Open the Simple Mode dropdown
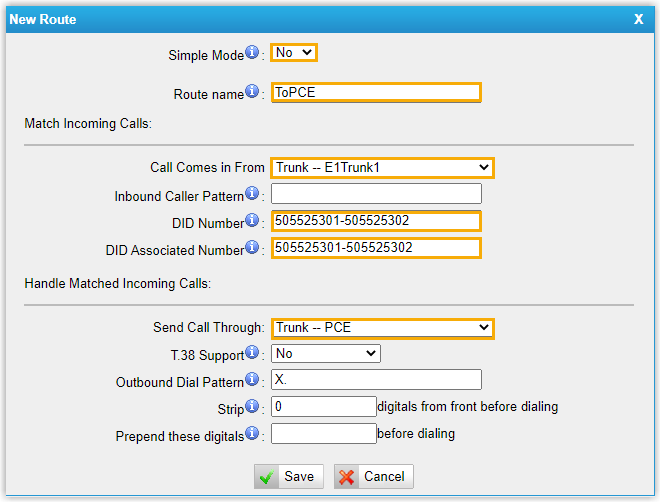 [294, 52]
